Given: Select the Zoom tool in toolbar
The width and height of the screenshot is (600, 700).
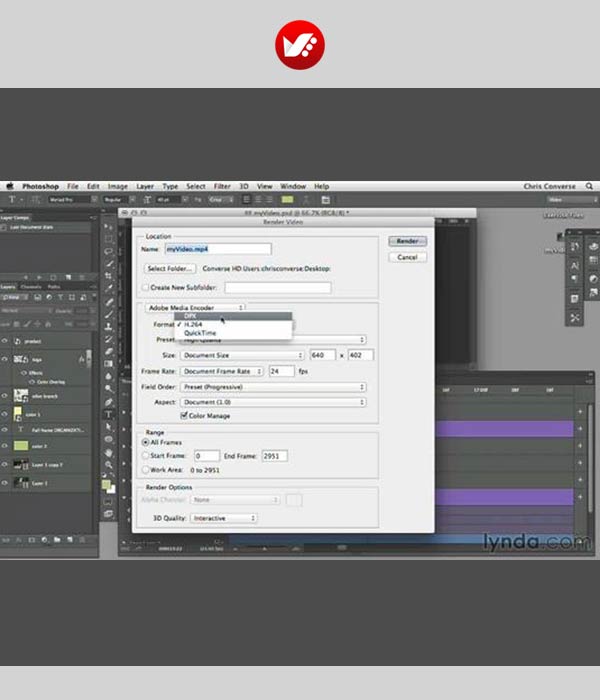Looking at the screenshot, I should coord(108,465).
